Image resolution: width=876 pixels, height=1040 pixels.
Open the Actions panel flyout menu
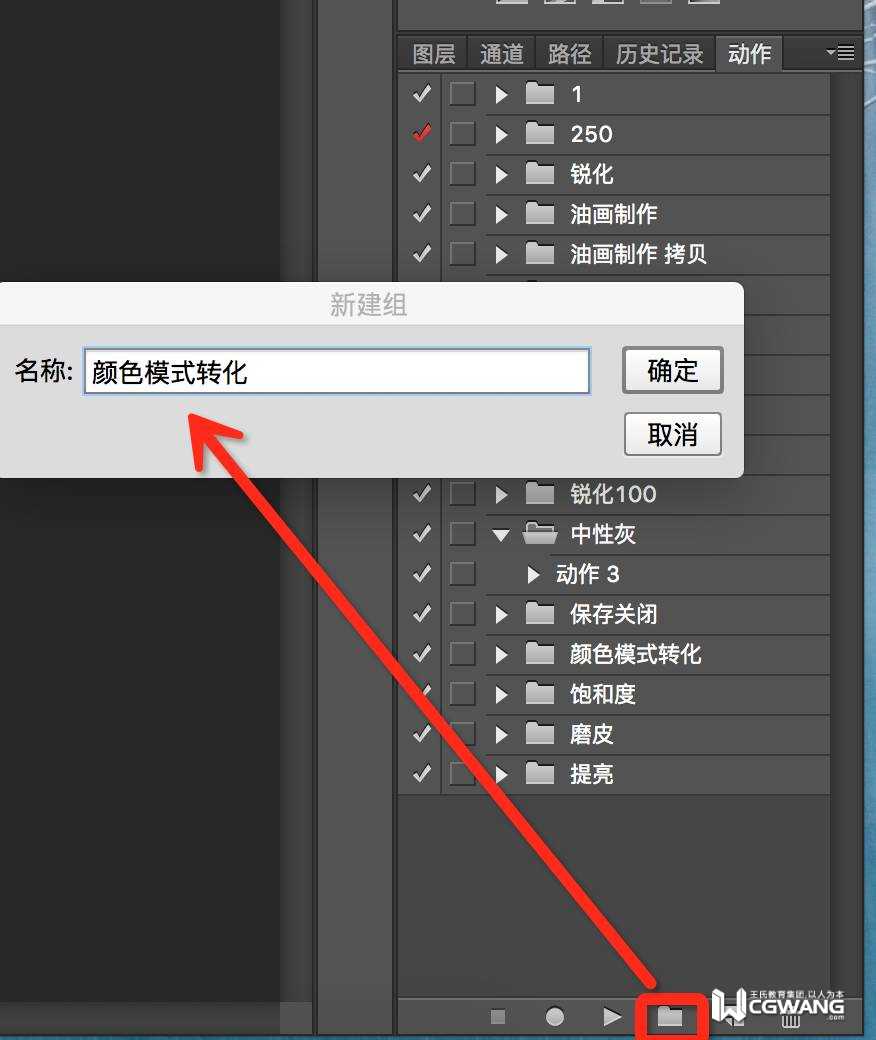840,52
